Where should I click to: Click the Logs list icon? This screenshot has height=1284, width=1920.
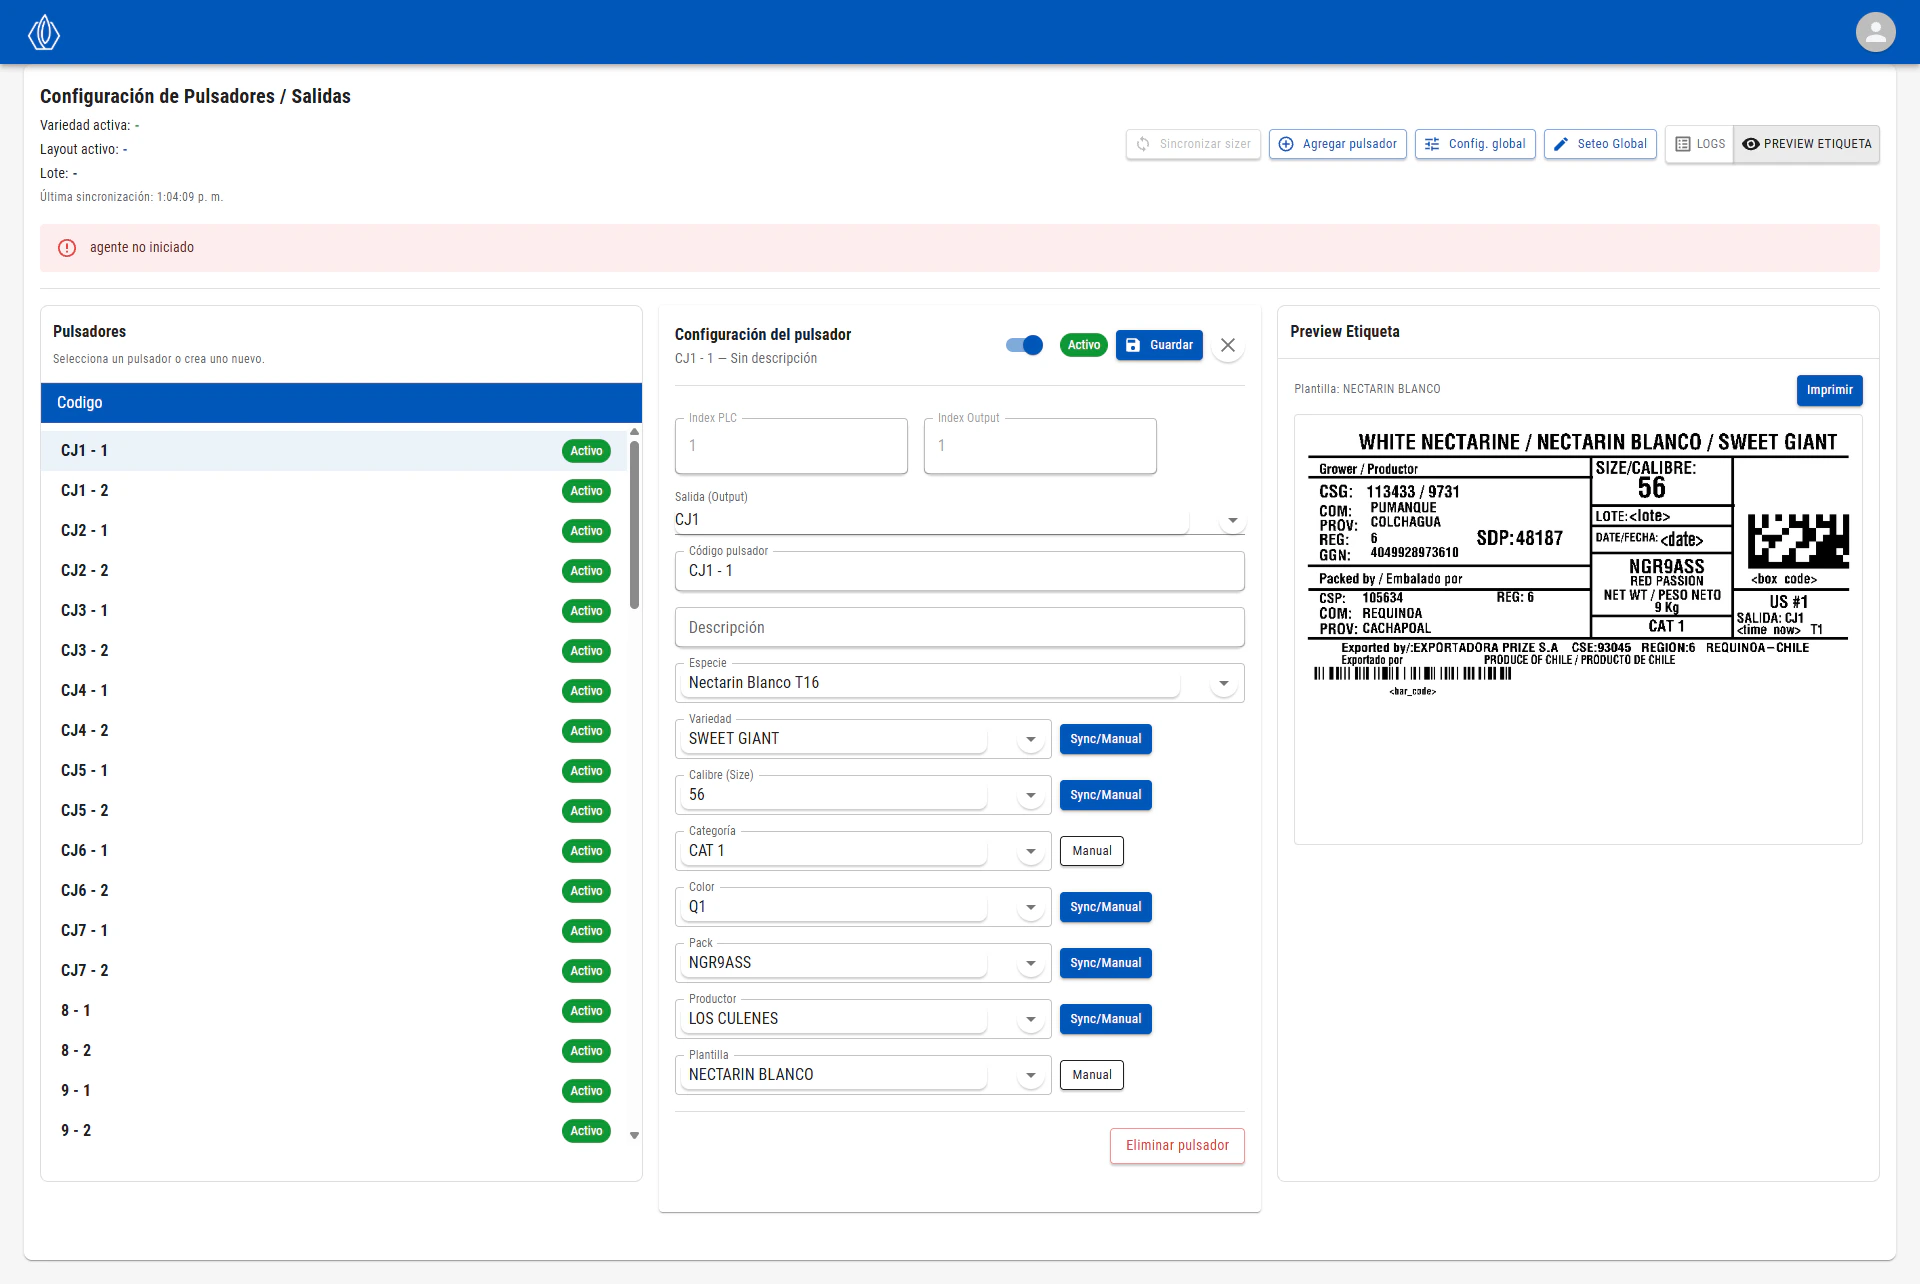pyautogui.click(x=1683, y=144)
